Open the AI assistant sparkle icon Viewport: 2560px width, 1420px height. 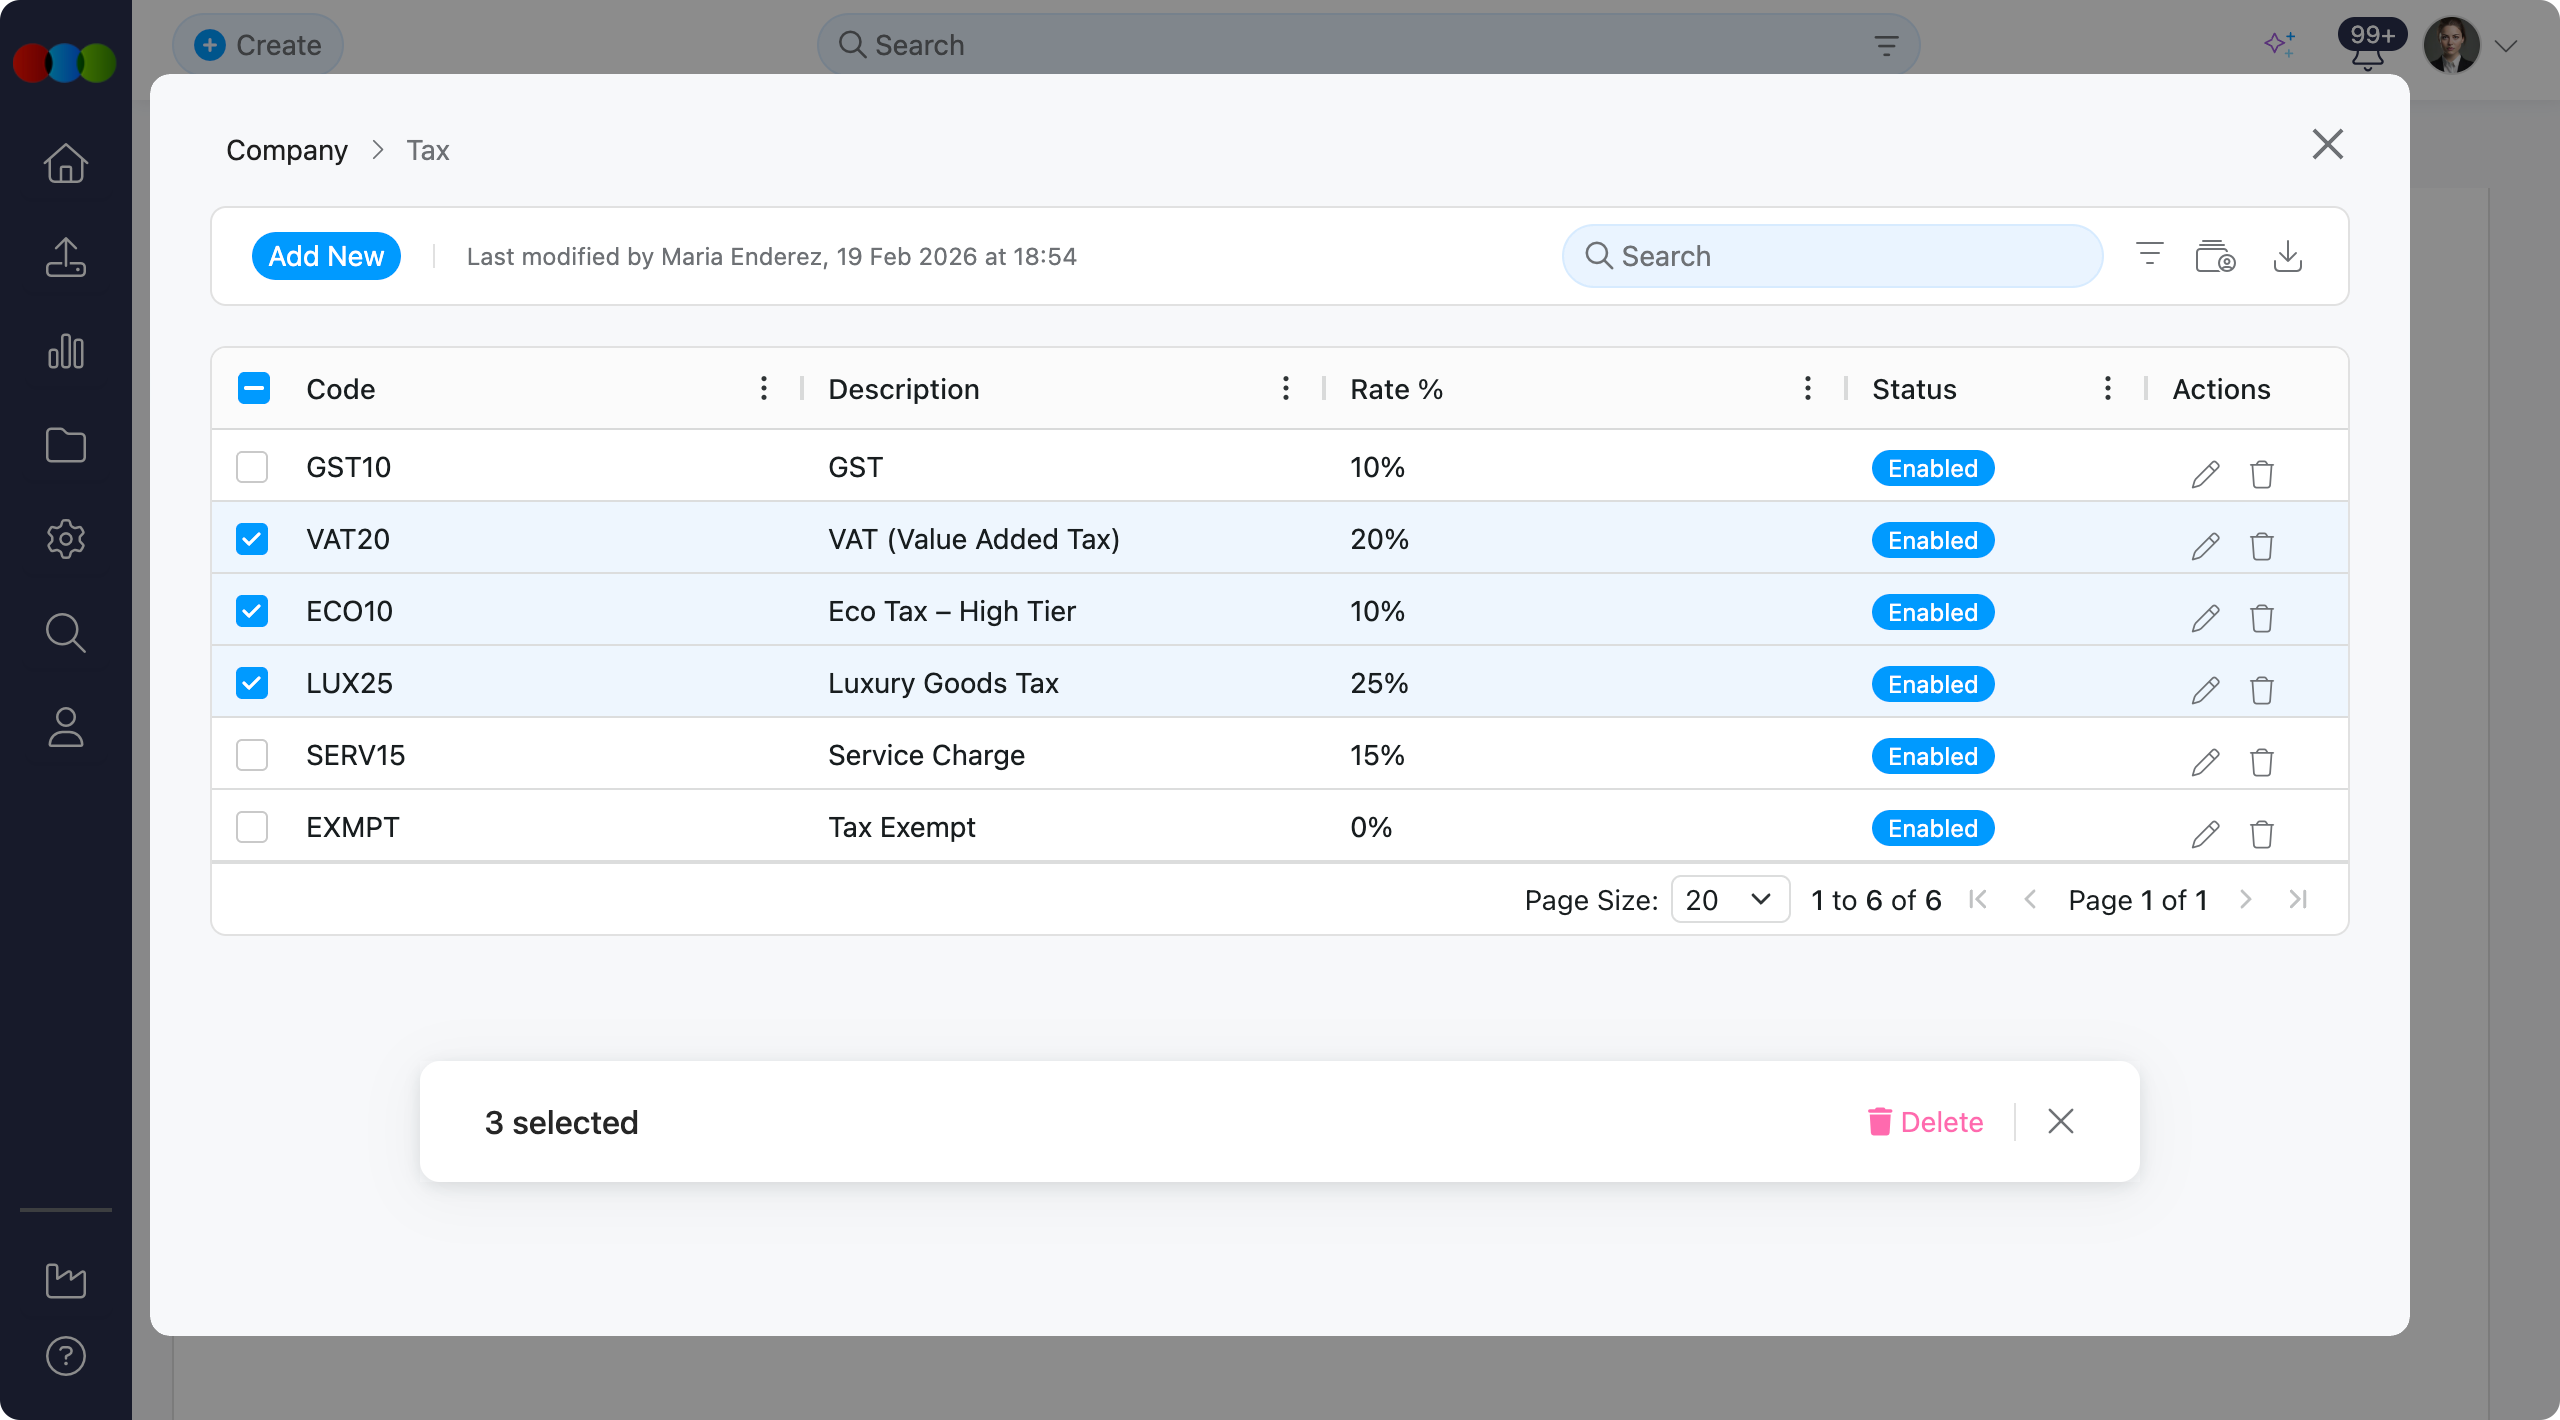pos(2280,44)
